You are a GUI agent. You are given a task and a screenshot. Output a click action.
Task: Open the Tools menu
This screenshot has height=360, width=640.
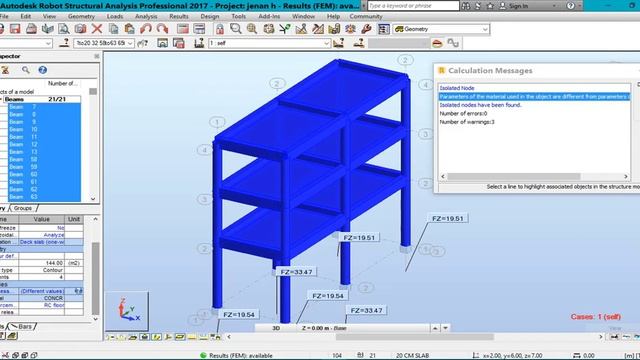click(238, 16)
